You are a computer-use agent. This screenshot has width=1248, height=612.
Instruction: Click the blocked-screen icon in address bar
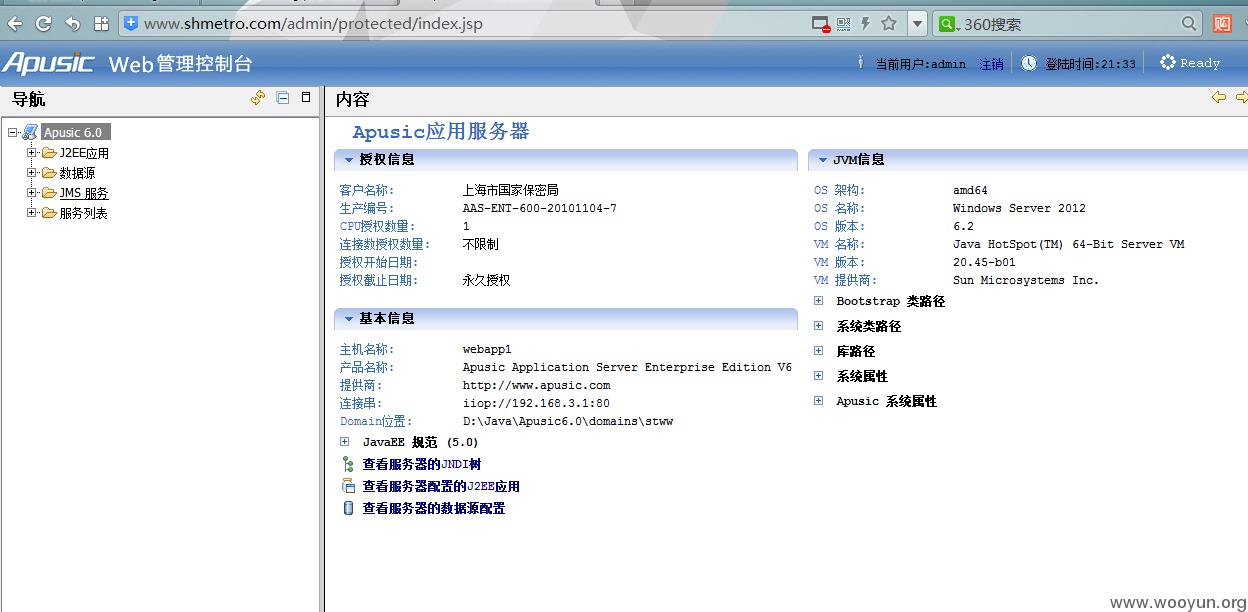[x=821, y=24]
